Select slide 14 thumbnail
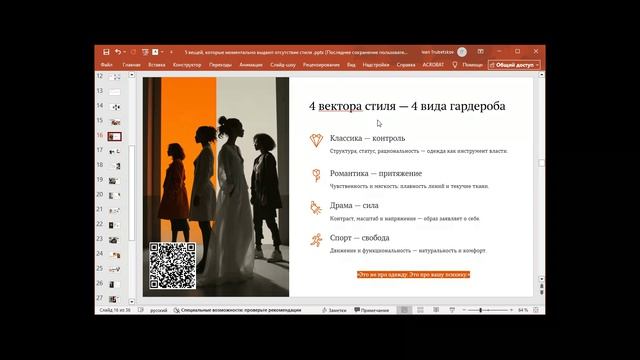Image resolution: width=640 pixels, height=360 pixels. pos(114,107)
